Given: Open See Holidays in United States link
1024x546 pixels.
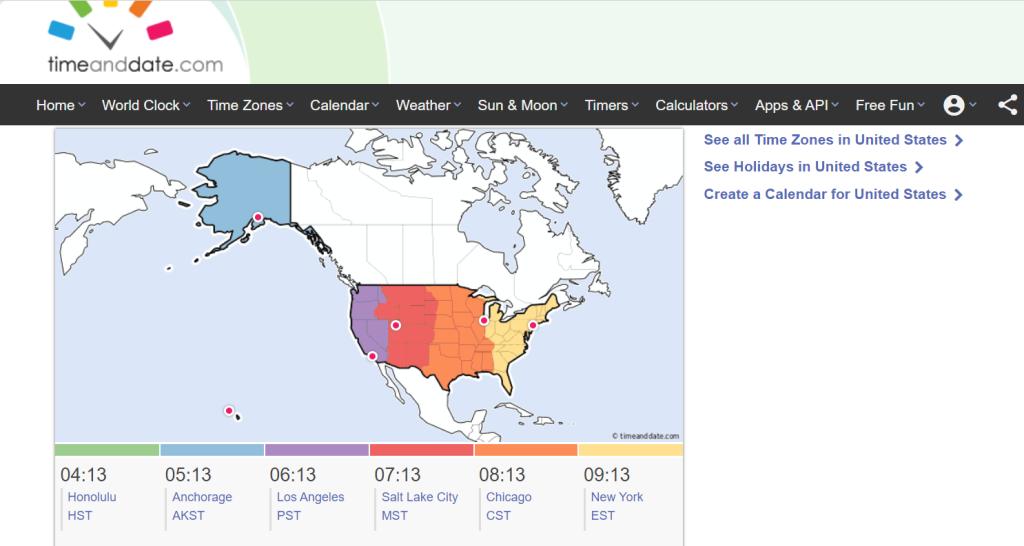Looking at the screenshot, I should pos(813,167).
